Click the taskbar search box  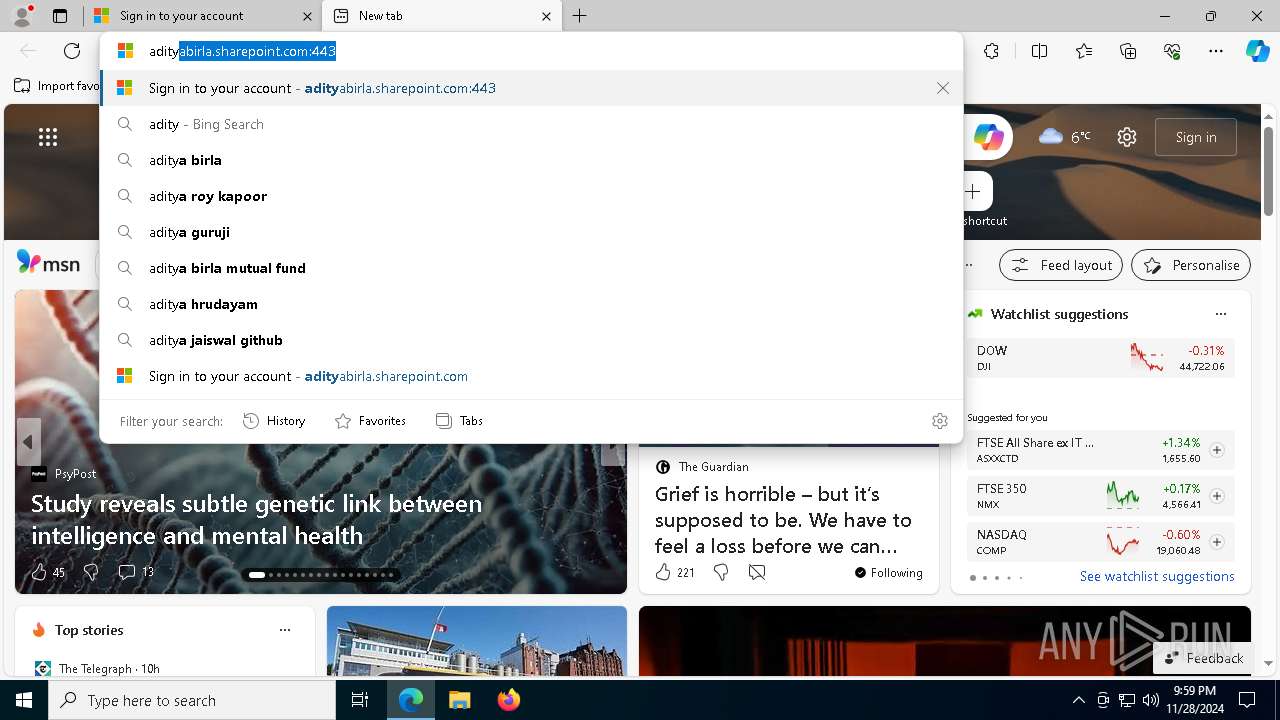pyautogui.click(x=192, y=701)
